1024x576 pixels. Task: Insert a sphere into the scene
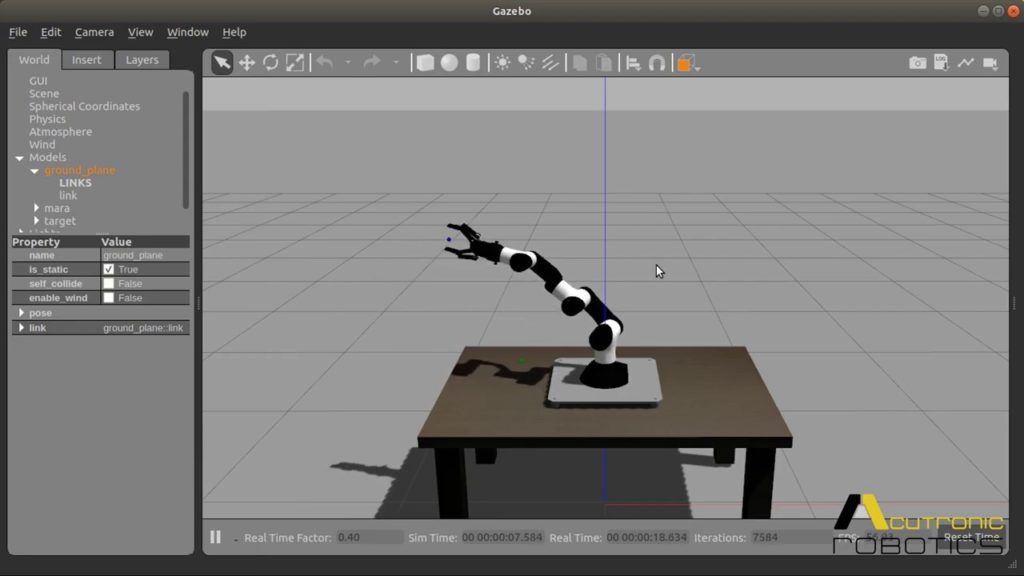pyautogui.click(x=447, y=62)
